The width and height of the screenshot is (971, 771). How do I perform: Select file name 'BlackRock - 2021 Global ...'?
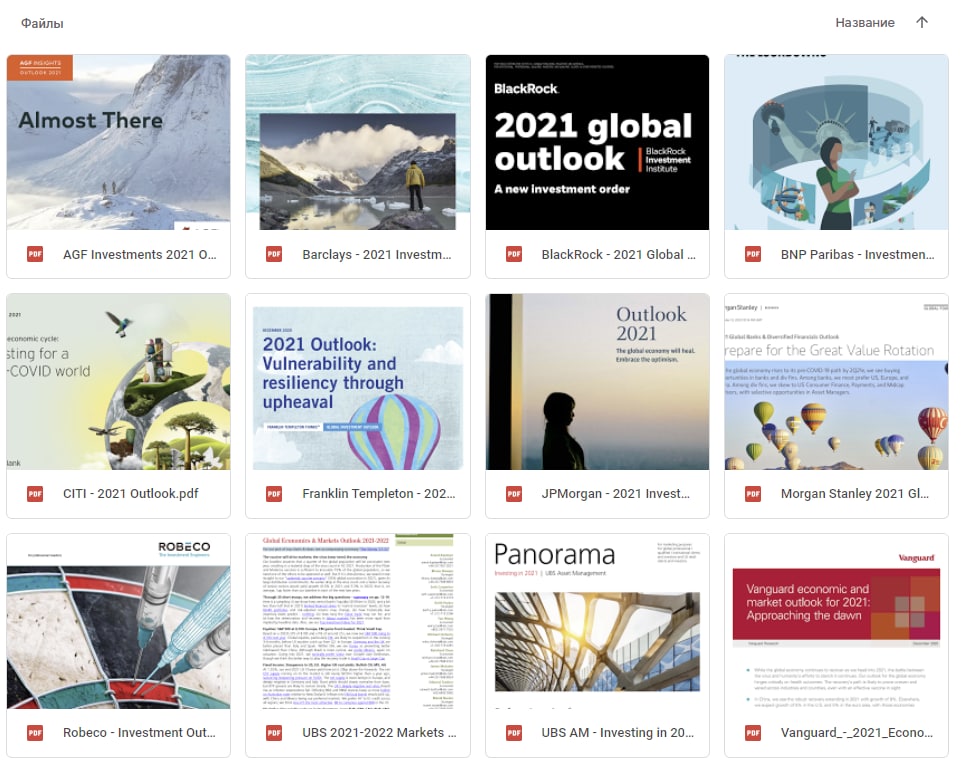click(619, 255)
